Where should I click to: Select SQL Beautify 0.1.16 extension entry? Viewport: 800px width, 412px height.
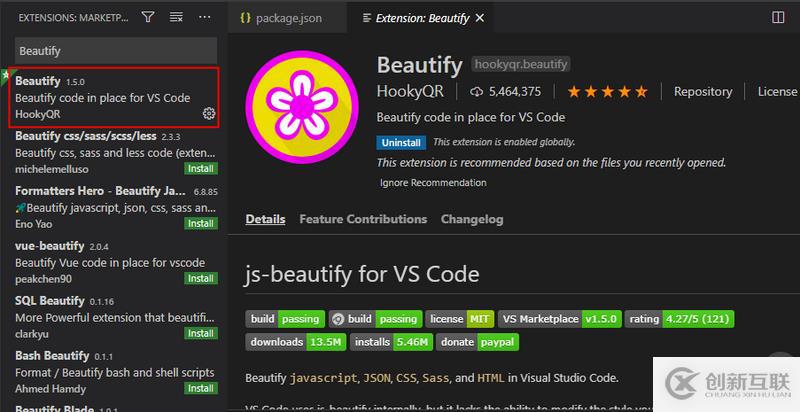click(114, 317)
